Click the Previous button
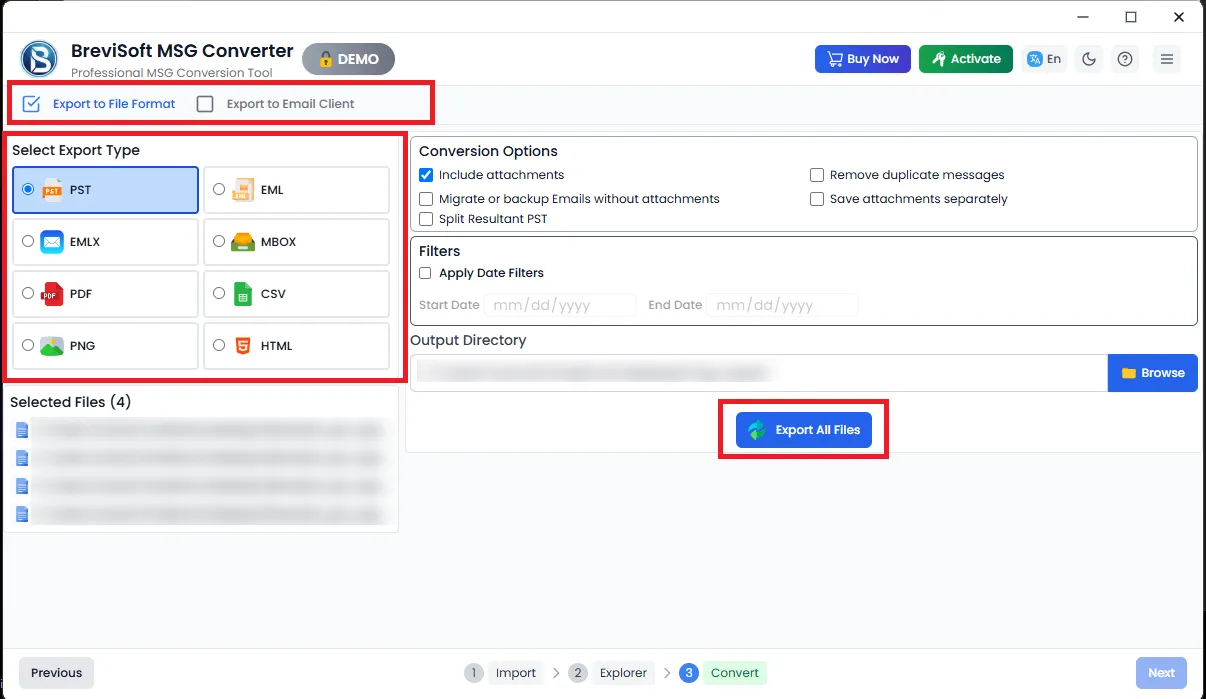 click(x=56, y=673)
